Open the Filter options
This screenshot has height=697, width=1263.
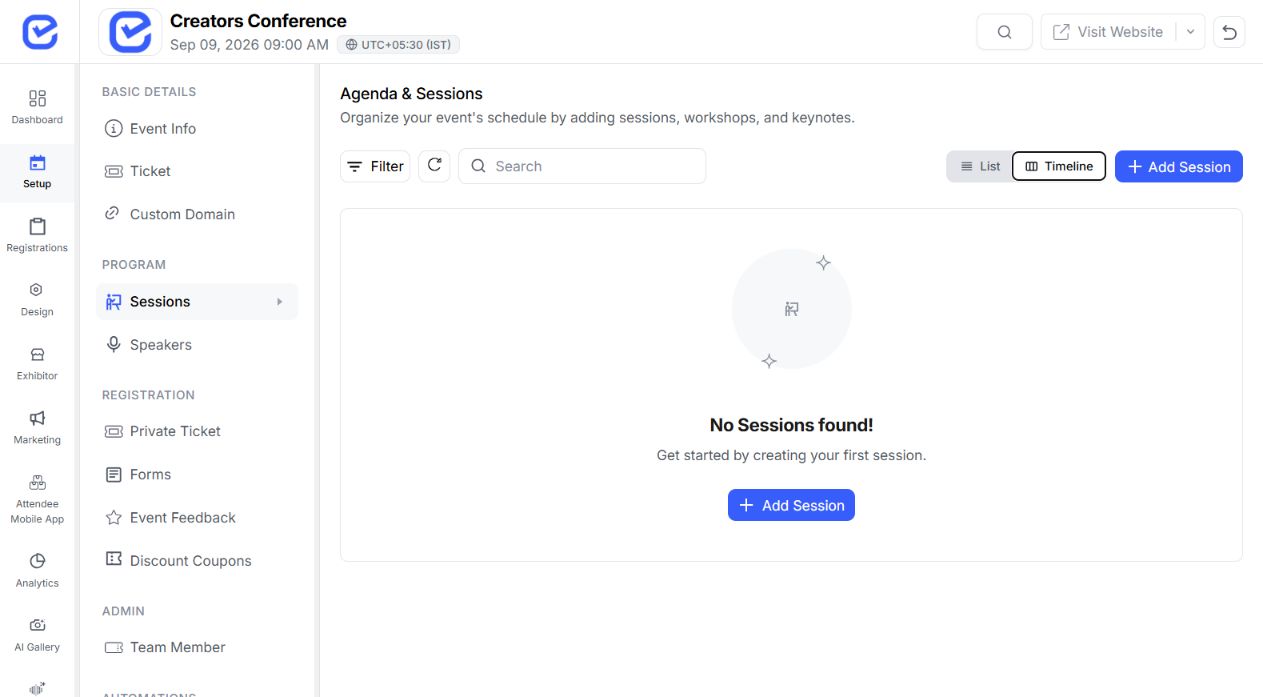(x=375, y=166)
